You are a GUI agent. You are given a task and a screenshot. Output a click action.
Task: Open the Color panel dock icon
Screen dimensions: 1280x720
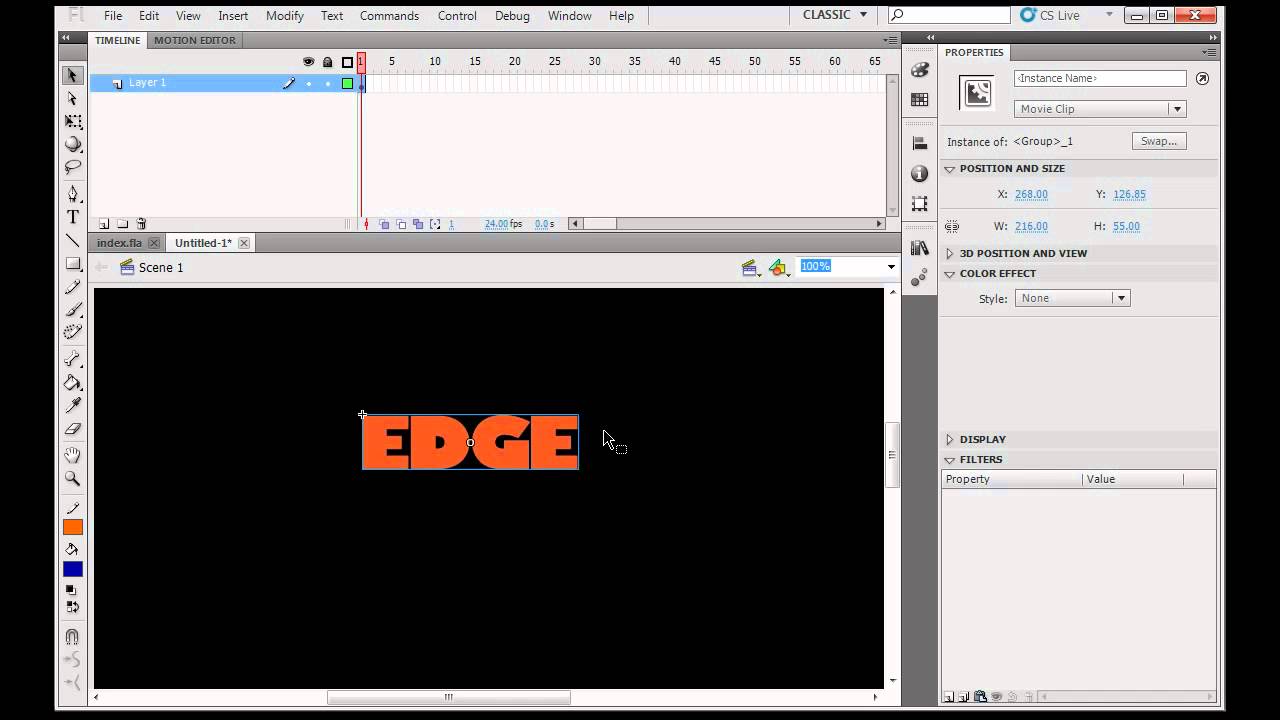[920, 70]
